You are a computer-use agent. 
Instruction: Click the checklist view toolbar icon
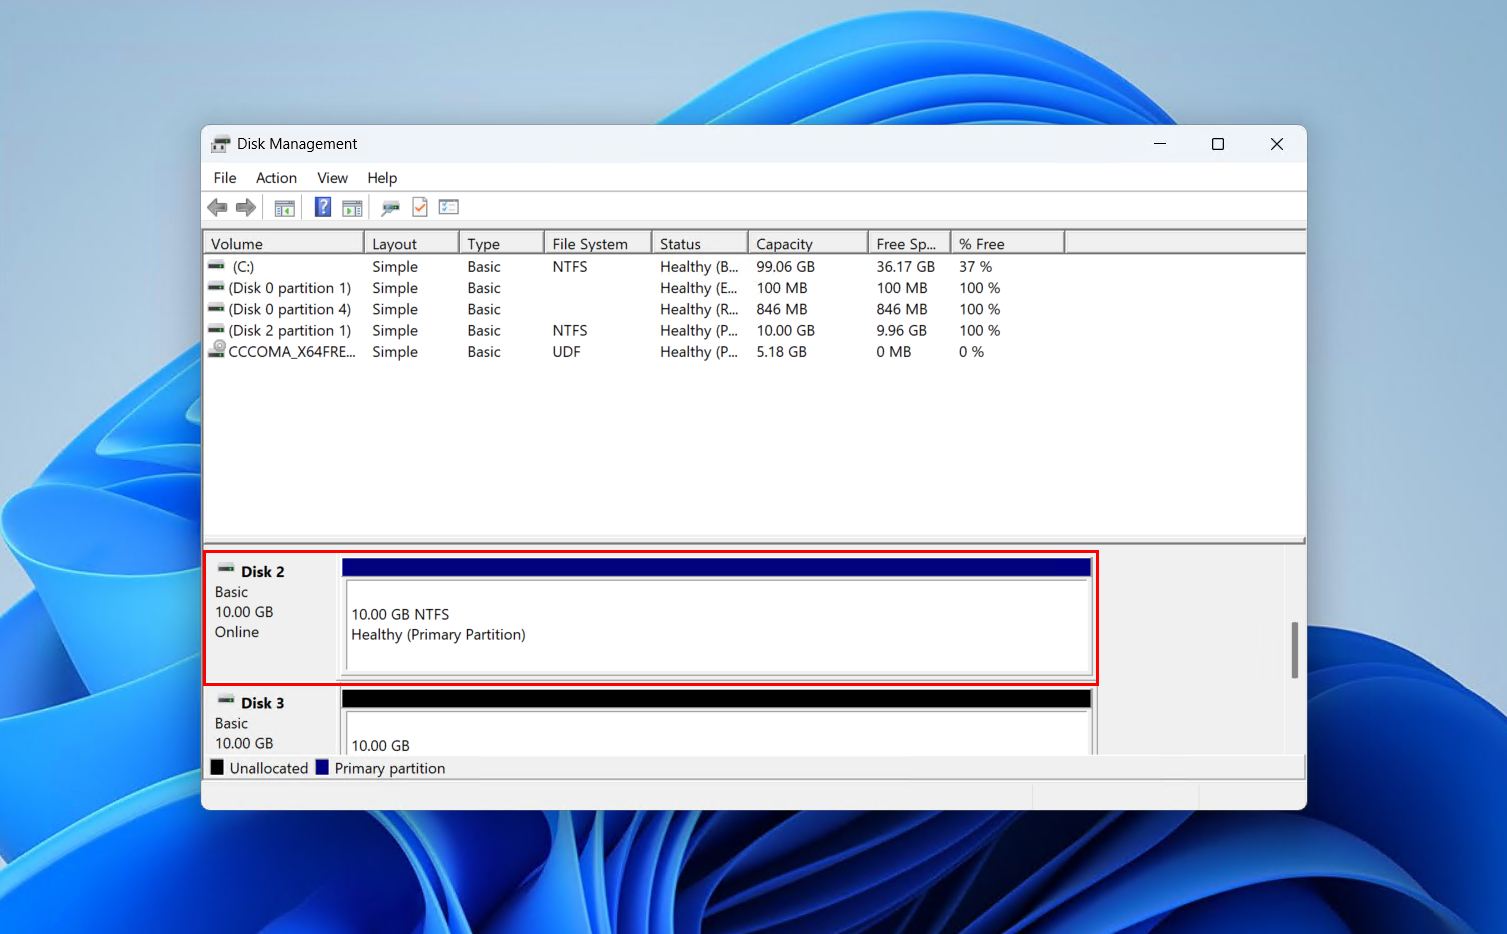(x=449, y=207)
